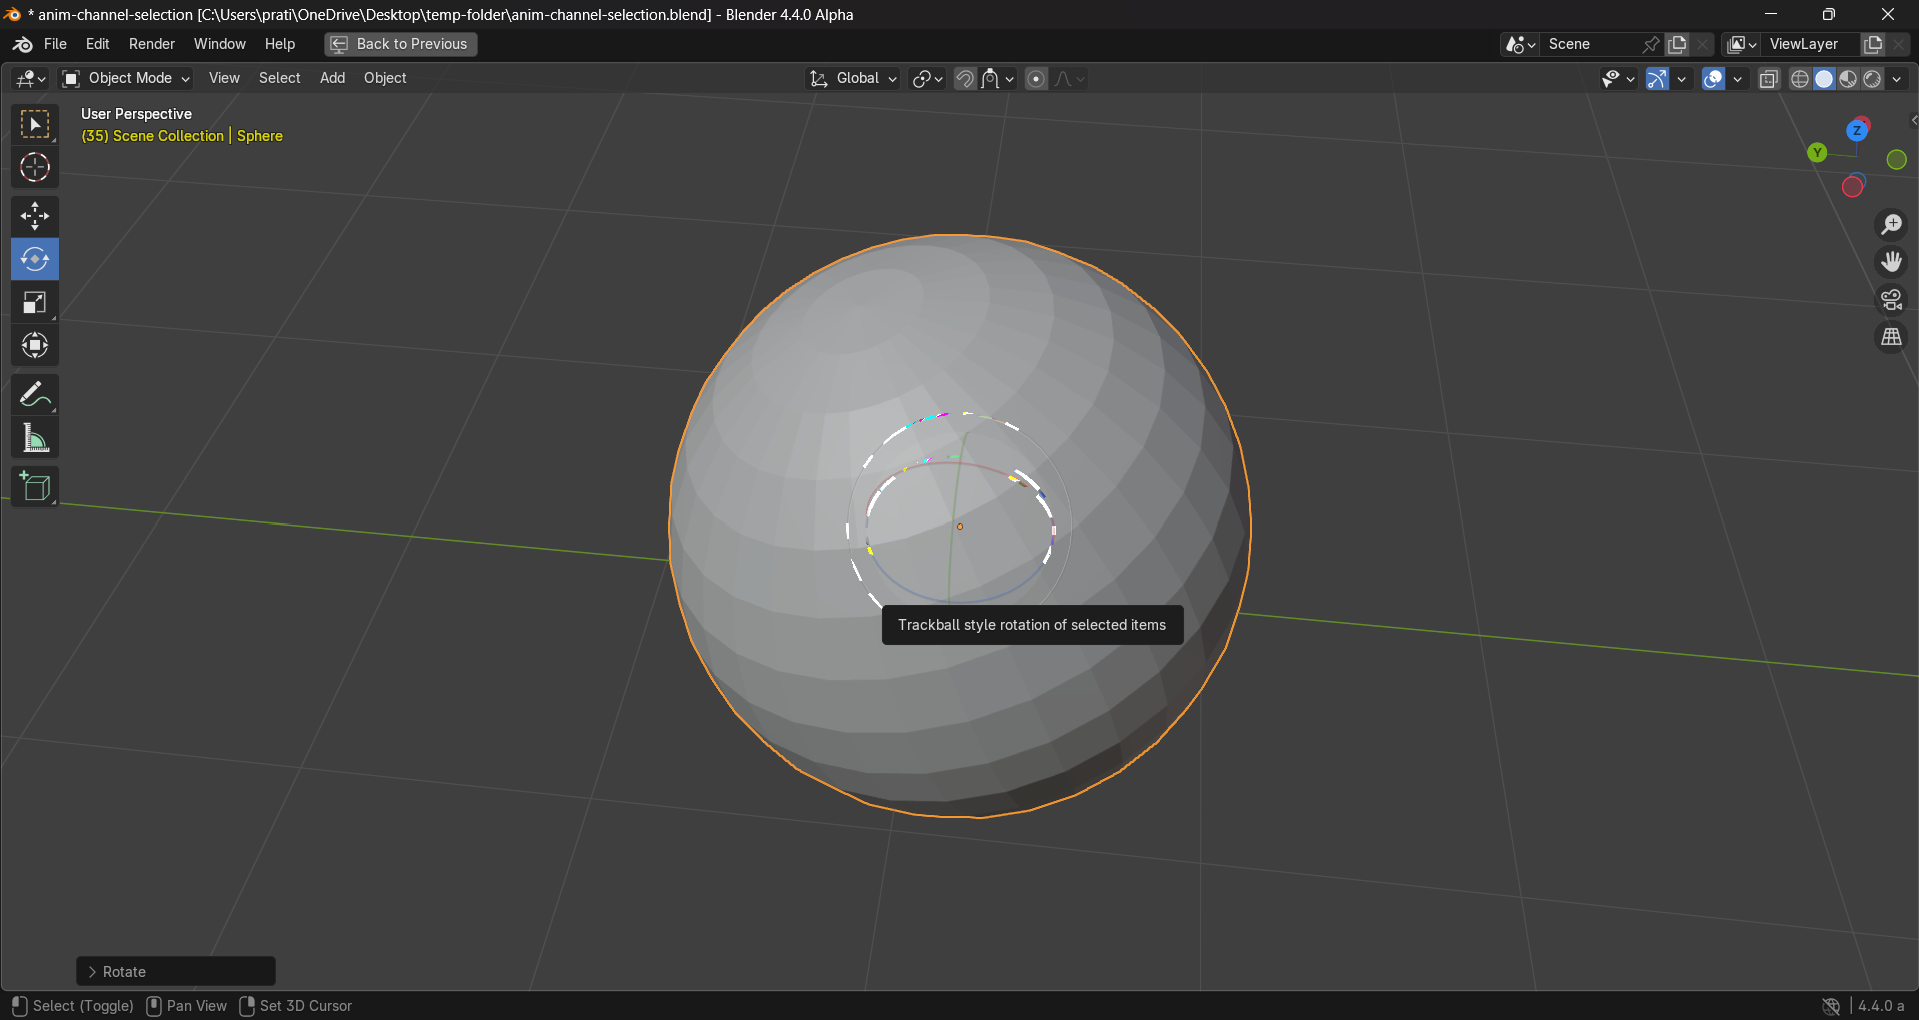
Task: Pick the Measure tool
Action: (35, 438)
